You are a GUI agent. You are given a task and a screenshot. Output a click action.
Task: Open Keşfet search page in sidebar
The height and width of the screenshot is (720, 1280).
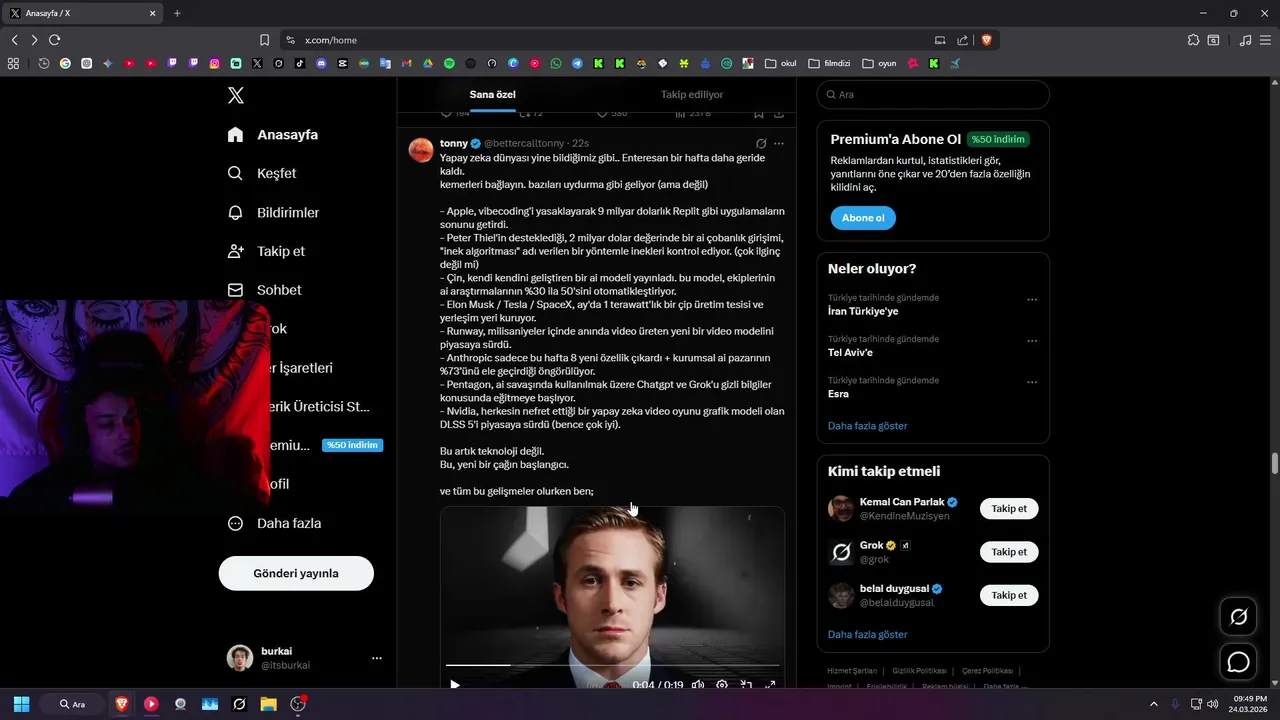pos(261,173)
